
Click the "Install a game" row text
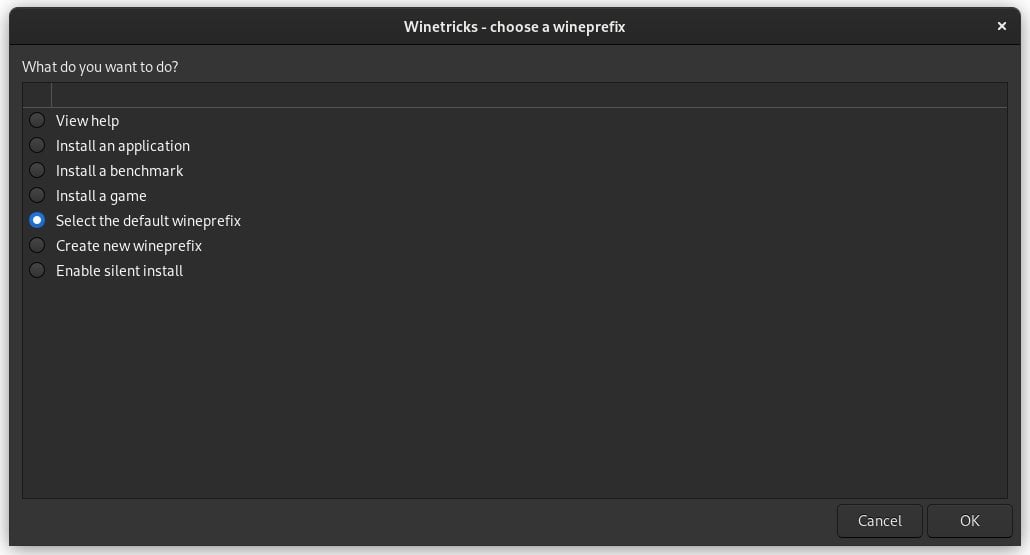click(101, 196)
